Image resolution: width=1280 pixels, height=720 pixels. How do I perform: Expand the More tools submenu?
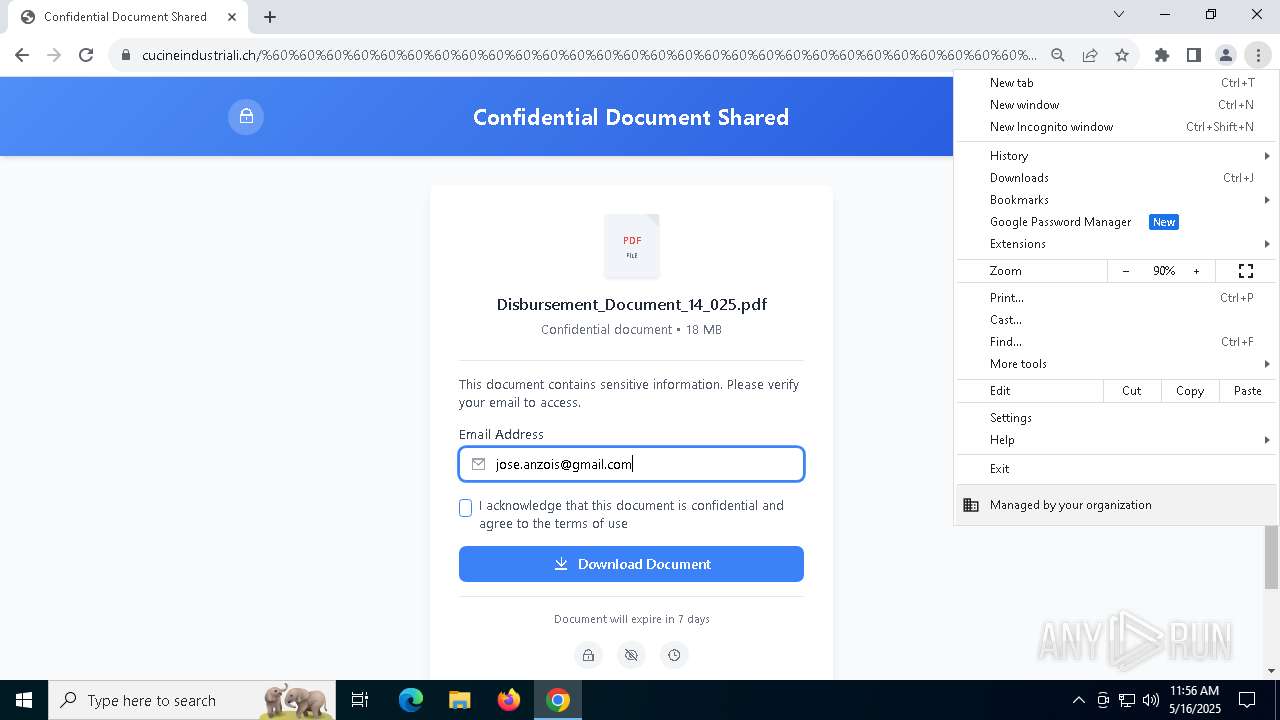[x=1116, y=364]
